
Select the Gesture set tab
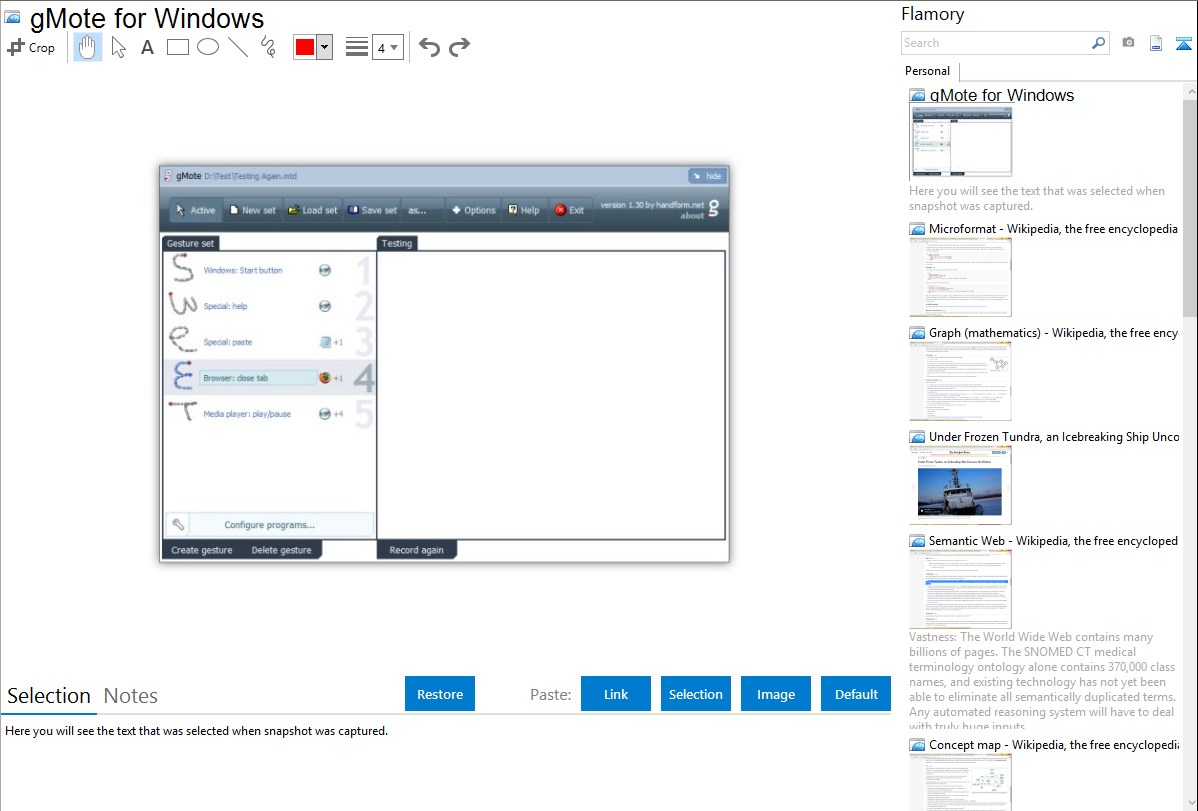(190, 243)
